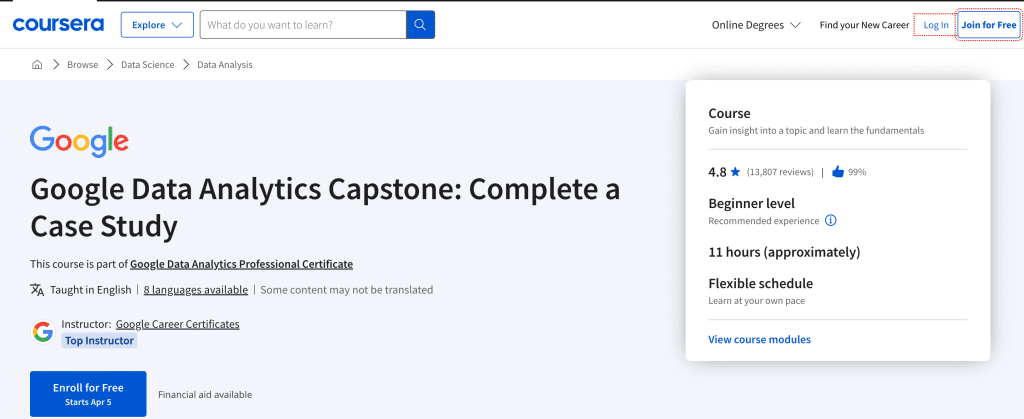Open Find your New Career link
Image resolution: width=1024 pixels, height=419 pixels.
865,25
